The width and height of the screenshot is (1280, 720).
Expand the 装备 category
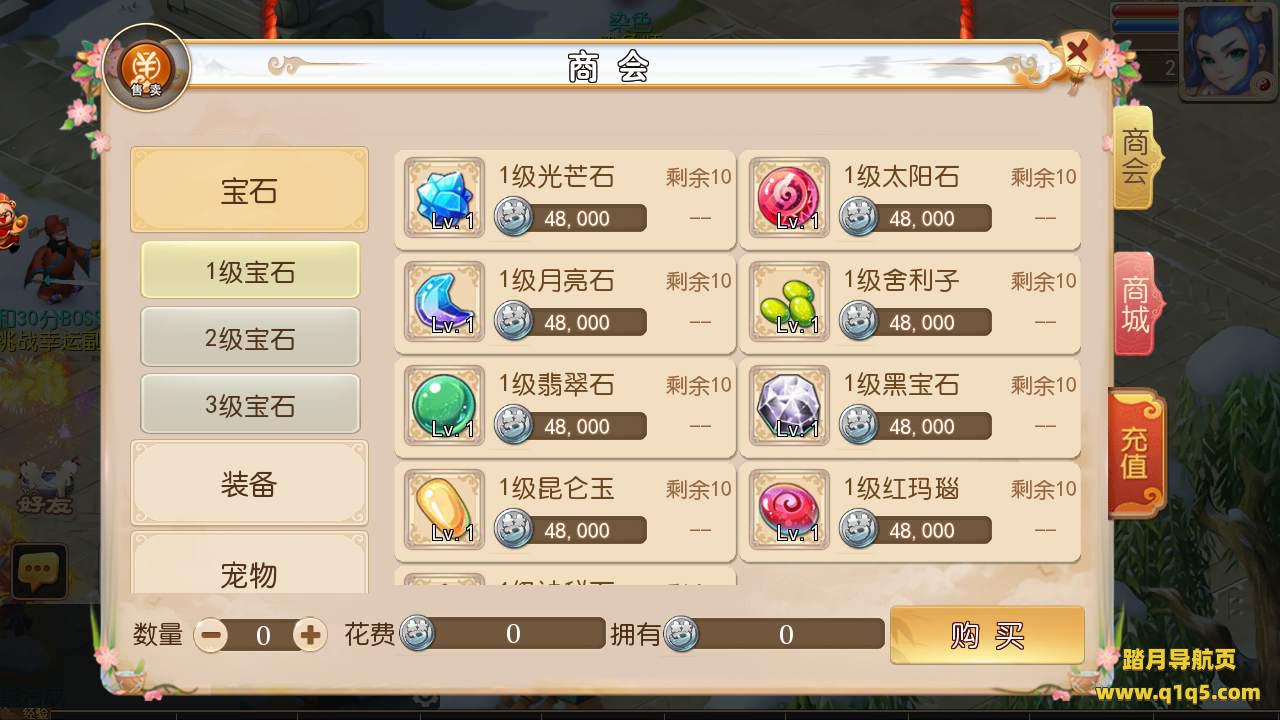[x=249, y=484]
